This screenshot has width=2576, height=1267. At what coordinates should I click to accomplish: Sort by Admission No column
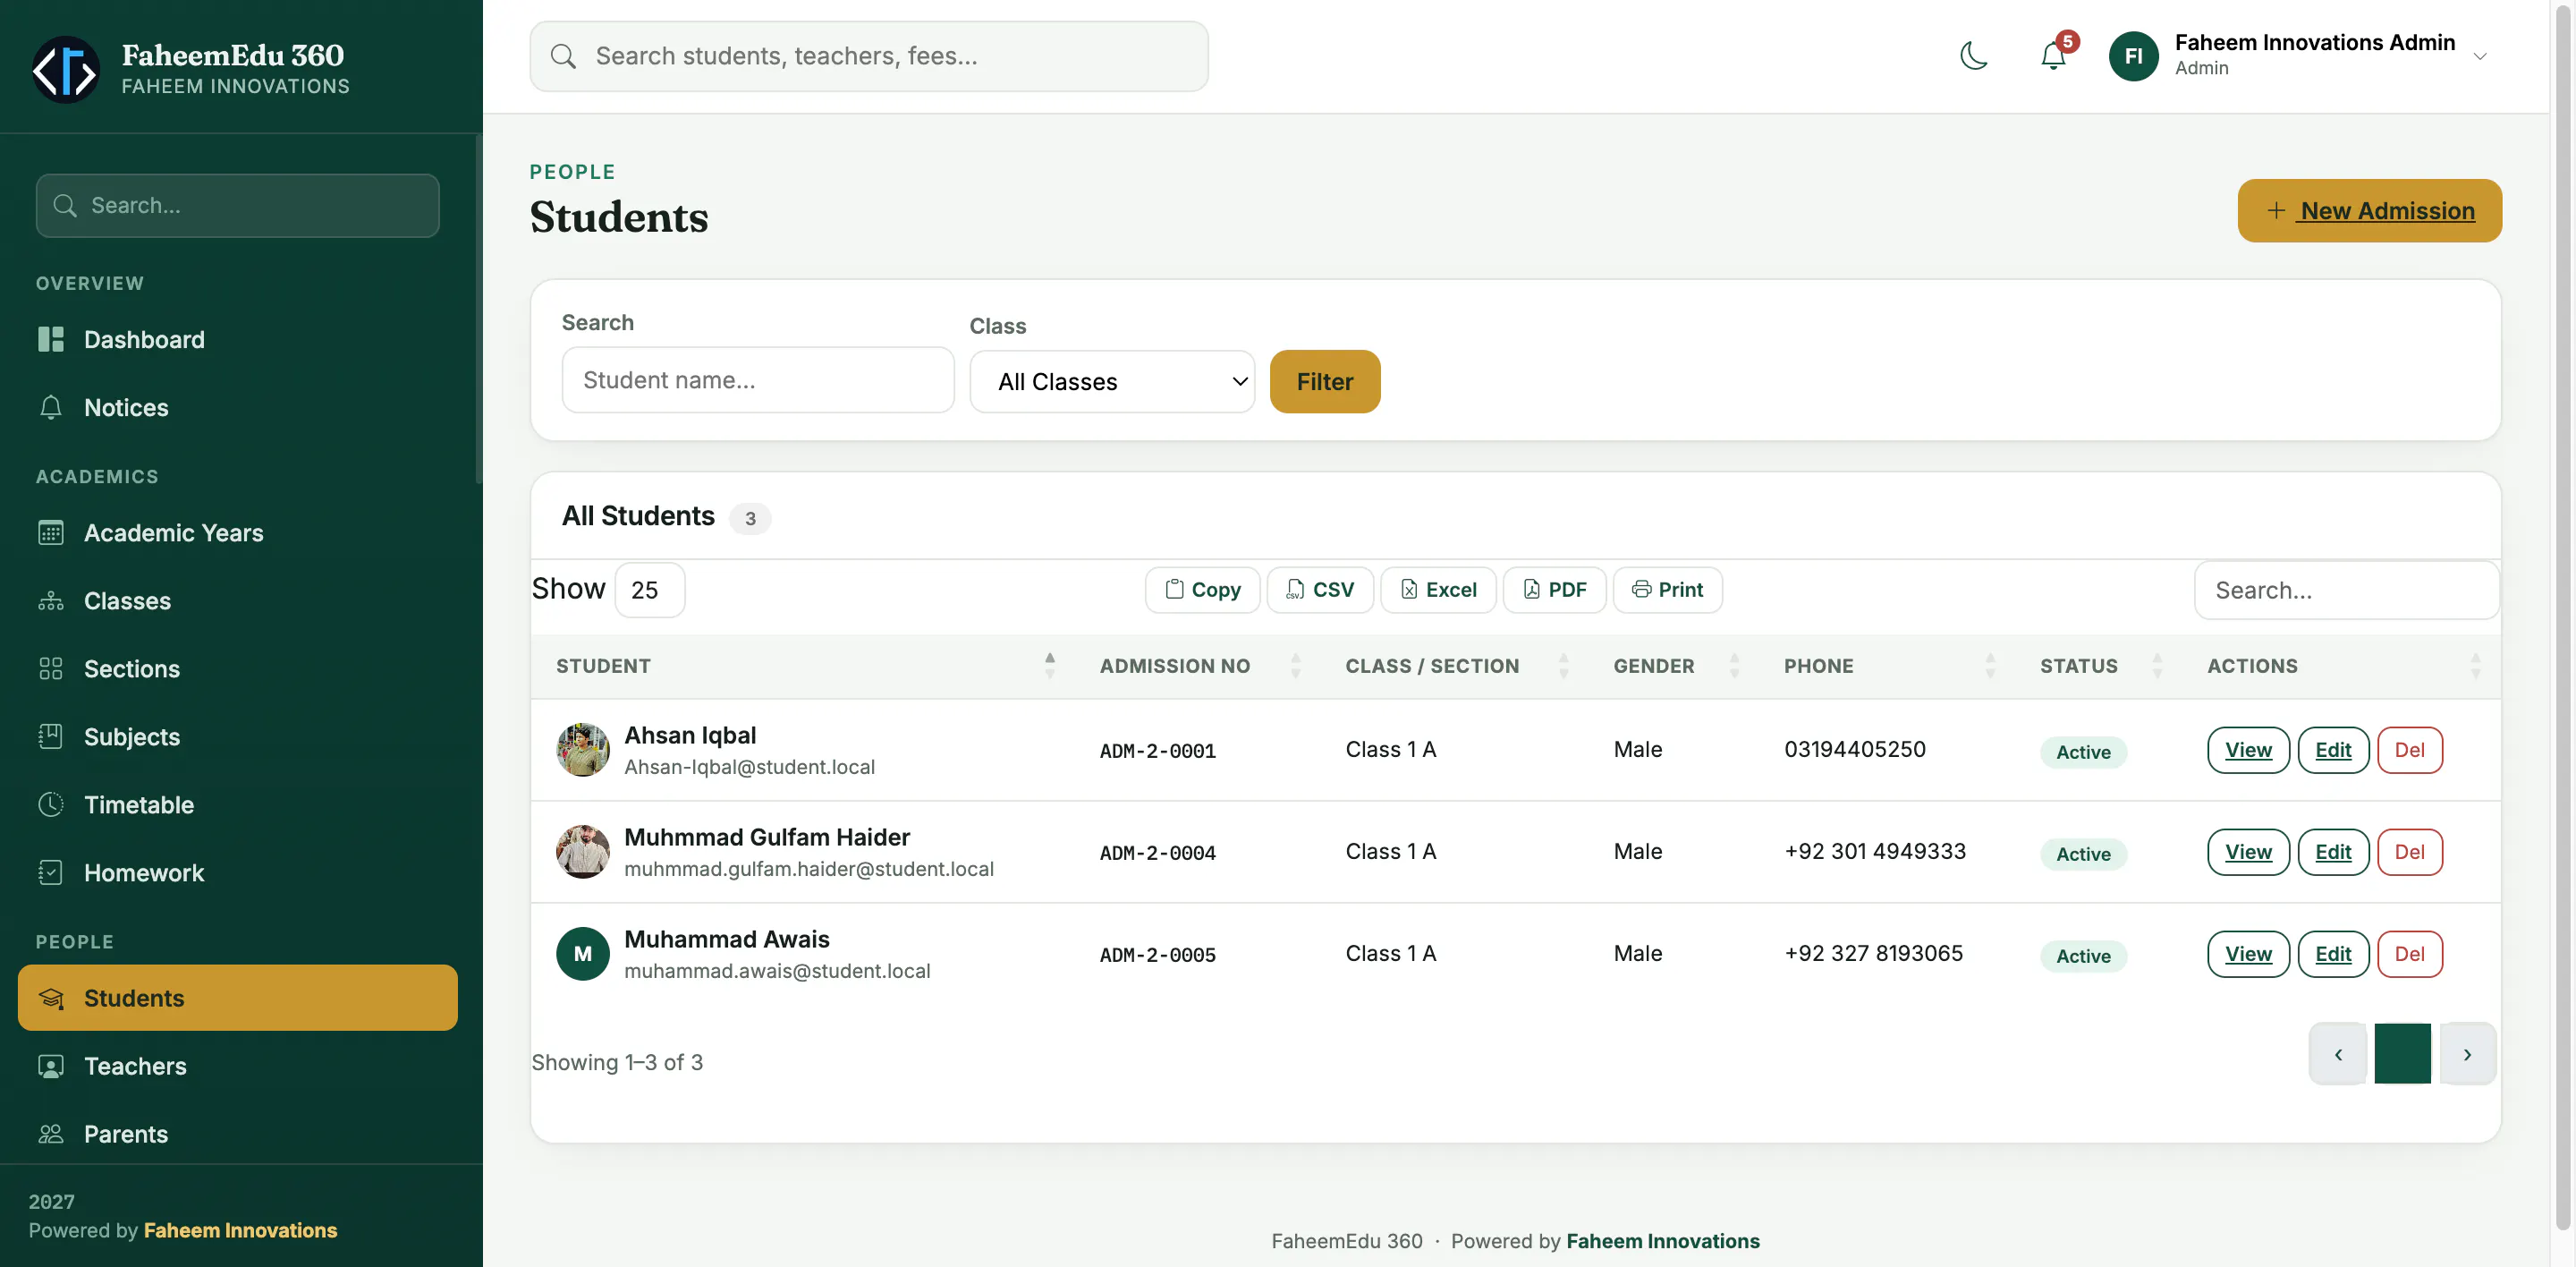coord(1198,667)
